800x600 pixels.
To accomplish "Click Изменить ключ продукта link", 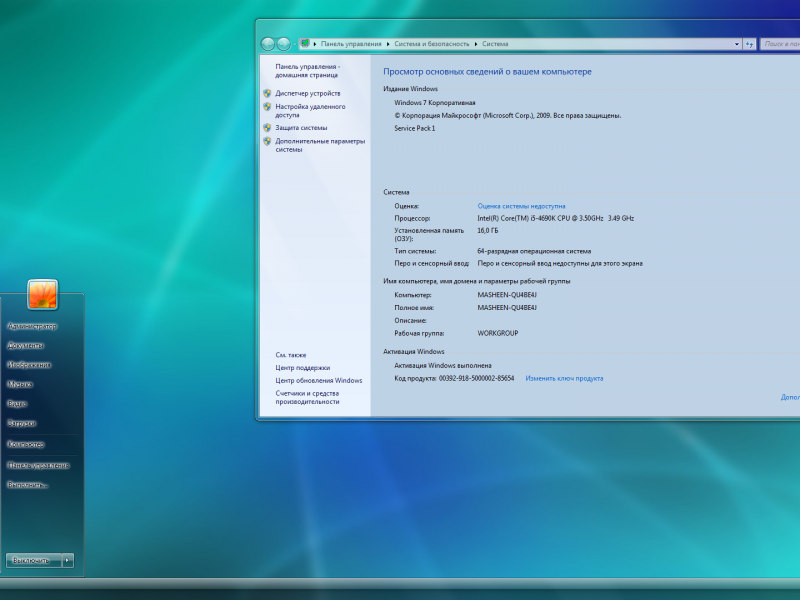I will (x=564, y=379).
